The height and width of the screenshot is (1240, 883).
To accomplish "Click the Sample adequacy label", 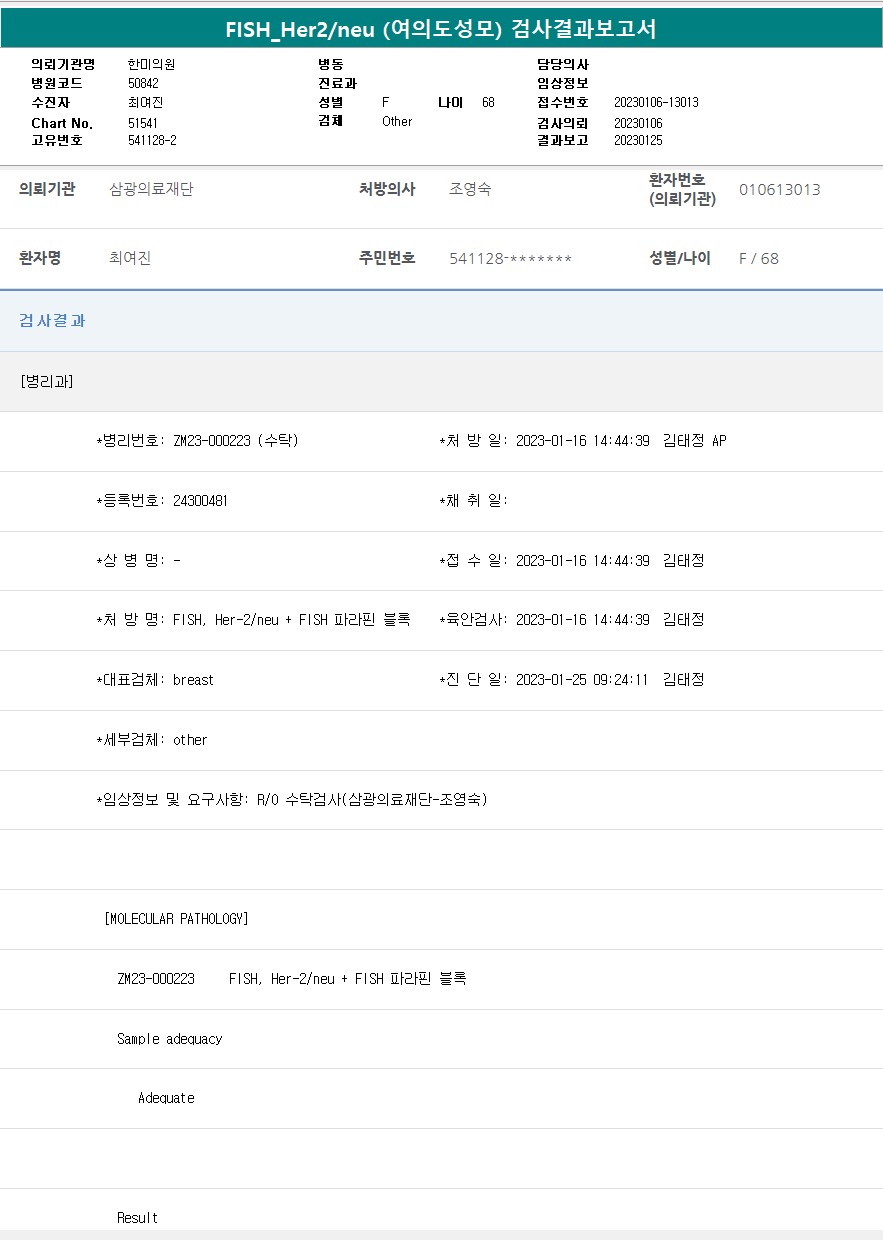I will pyautogui.click(x=169, y=1039).
